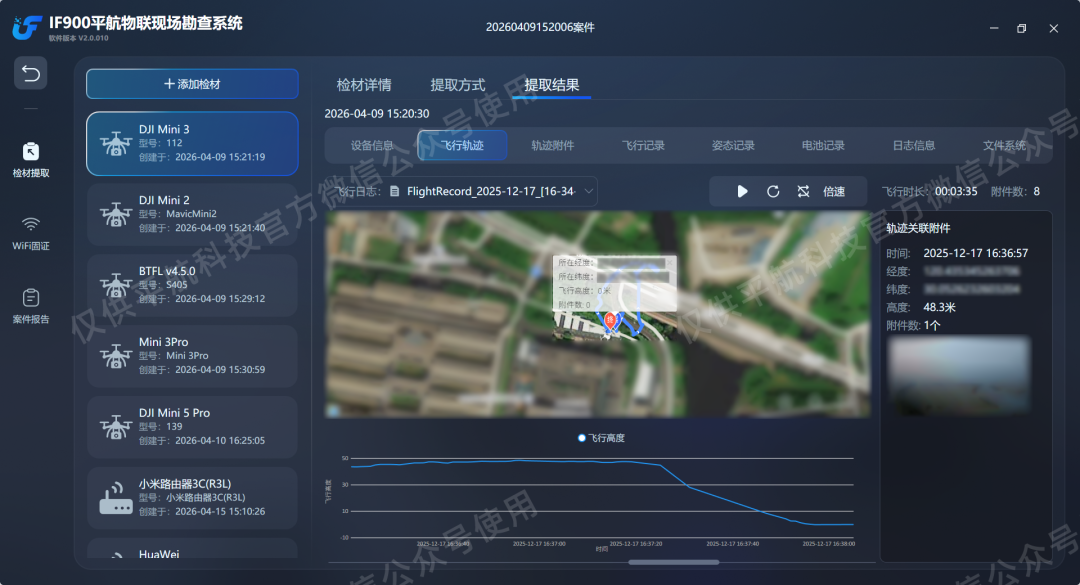Click the back arrow icon in sidebar
This screenshot has width=1080, height=585.
30,73
